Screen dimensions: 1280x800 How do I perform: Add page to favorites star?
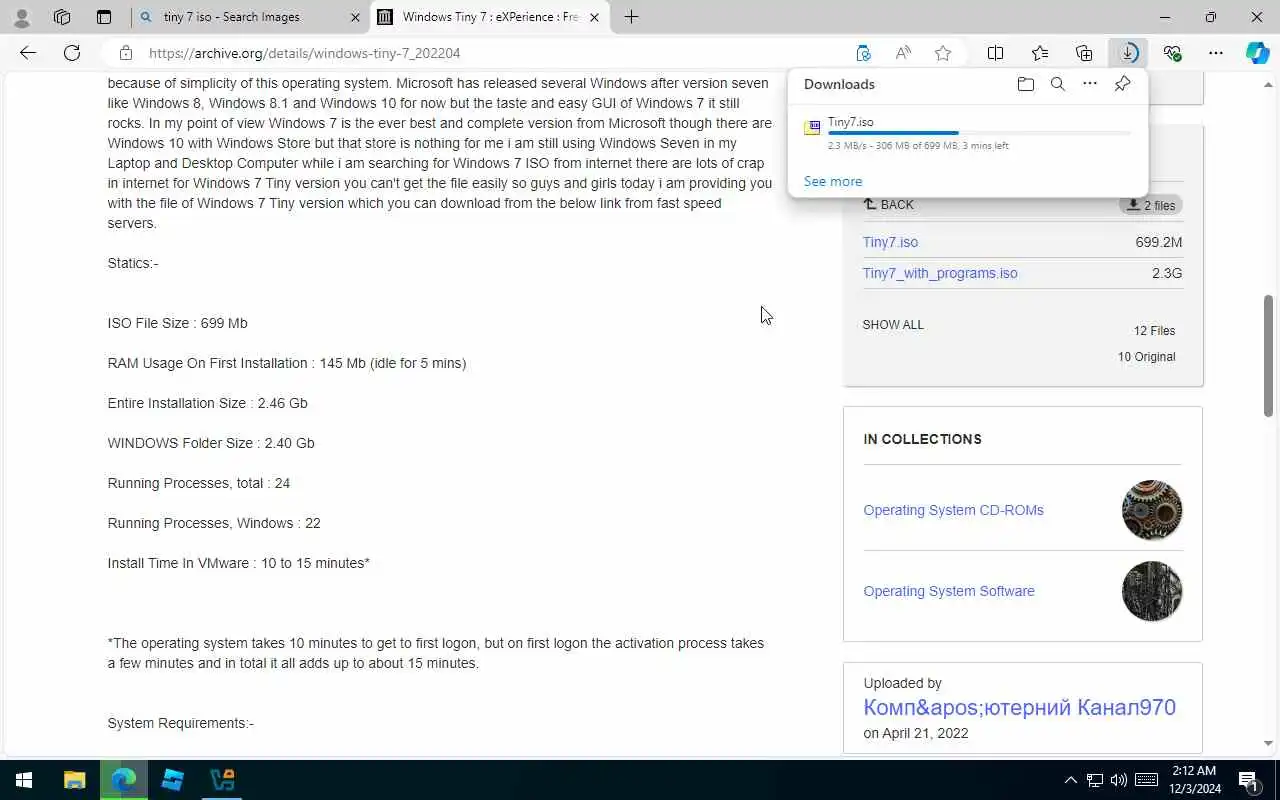[x=943, y=53]
